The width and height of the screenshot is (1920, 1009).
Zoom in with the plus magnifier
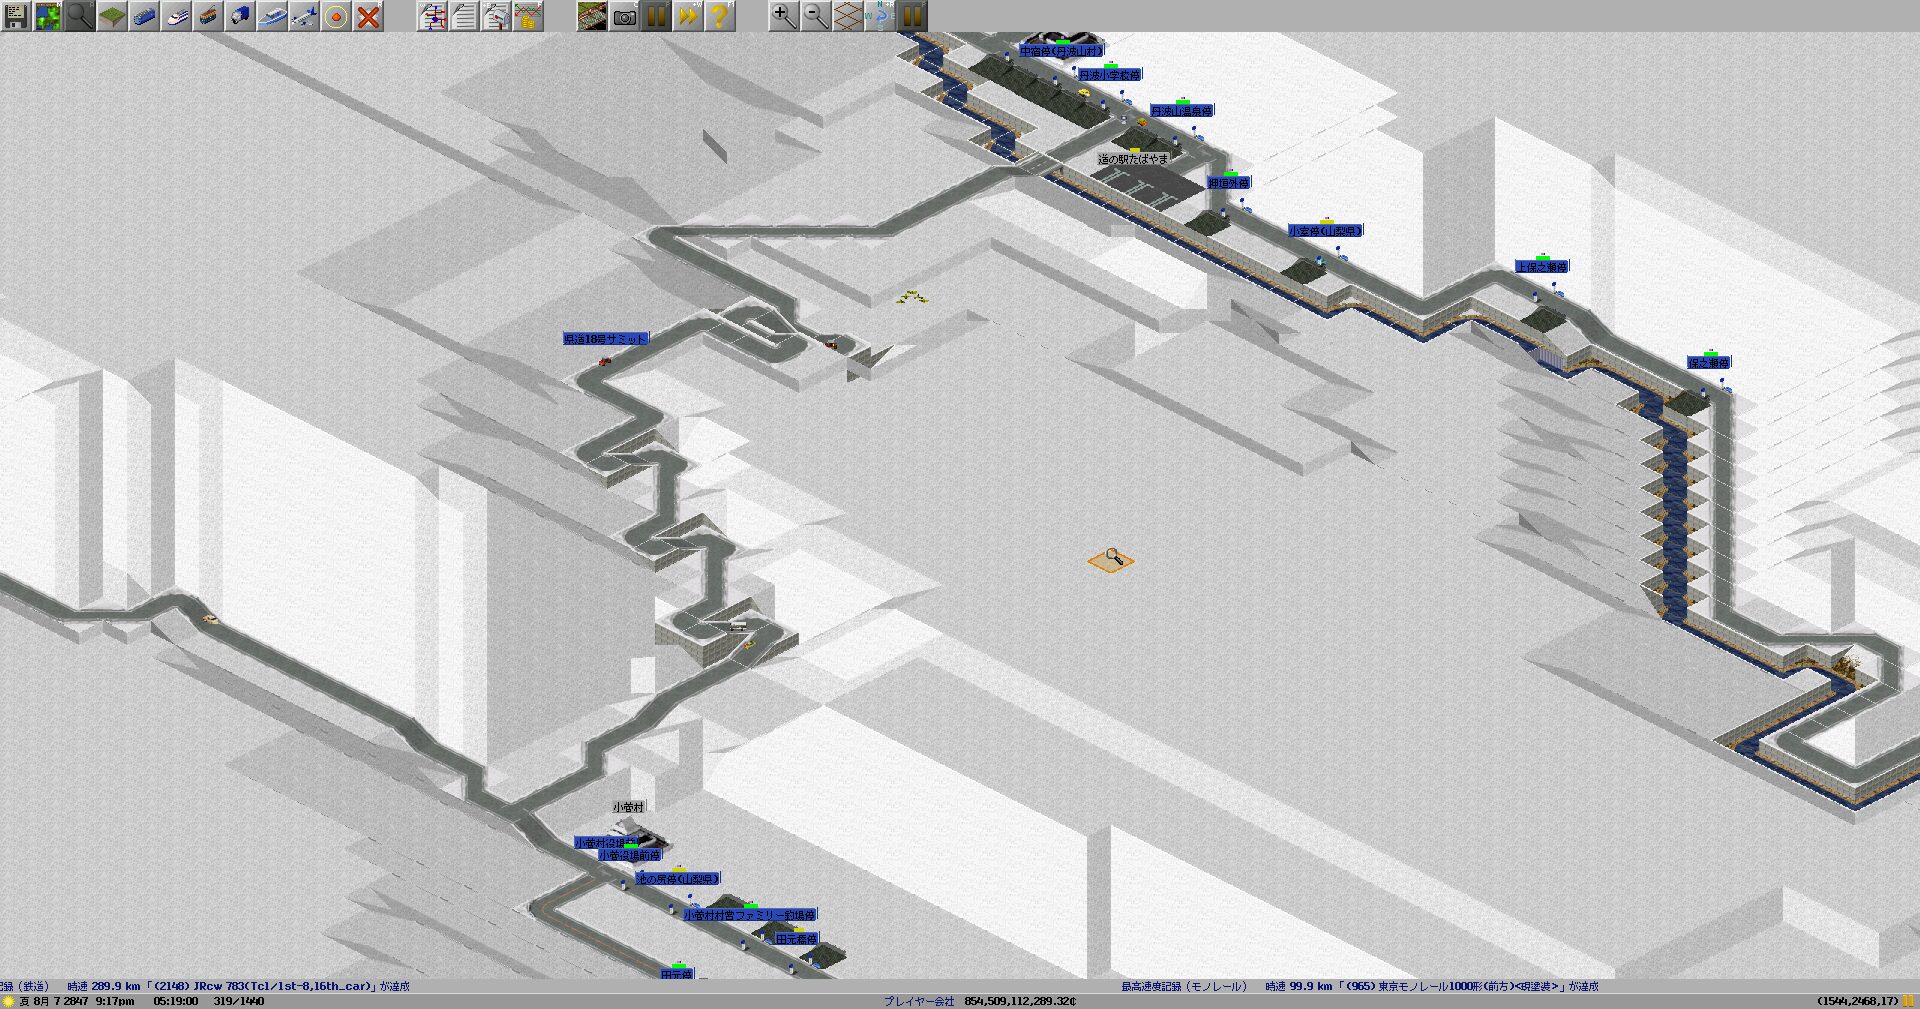[x=784, y=16]
